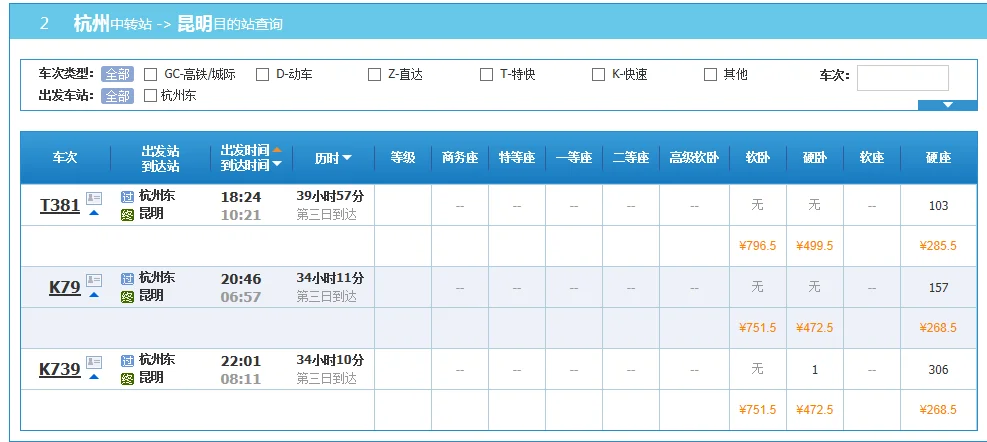Sort ascending by 出发时间 orange up arrow
This screenshot has height=442, width=987.
click(276, 150)
